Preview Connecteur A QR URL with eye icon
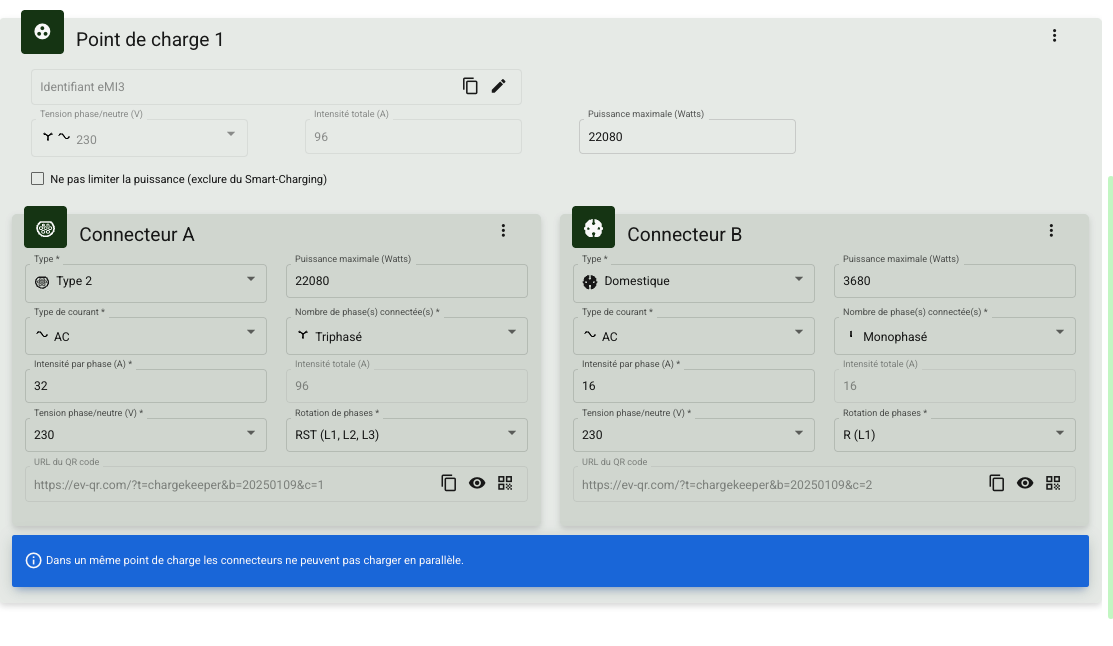The width and height of the screenshot is (1113, 646). click(477, 484)
